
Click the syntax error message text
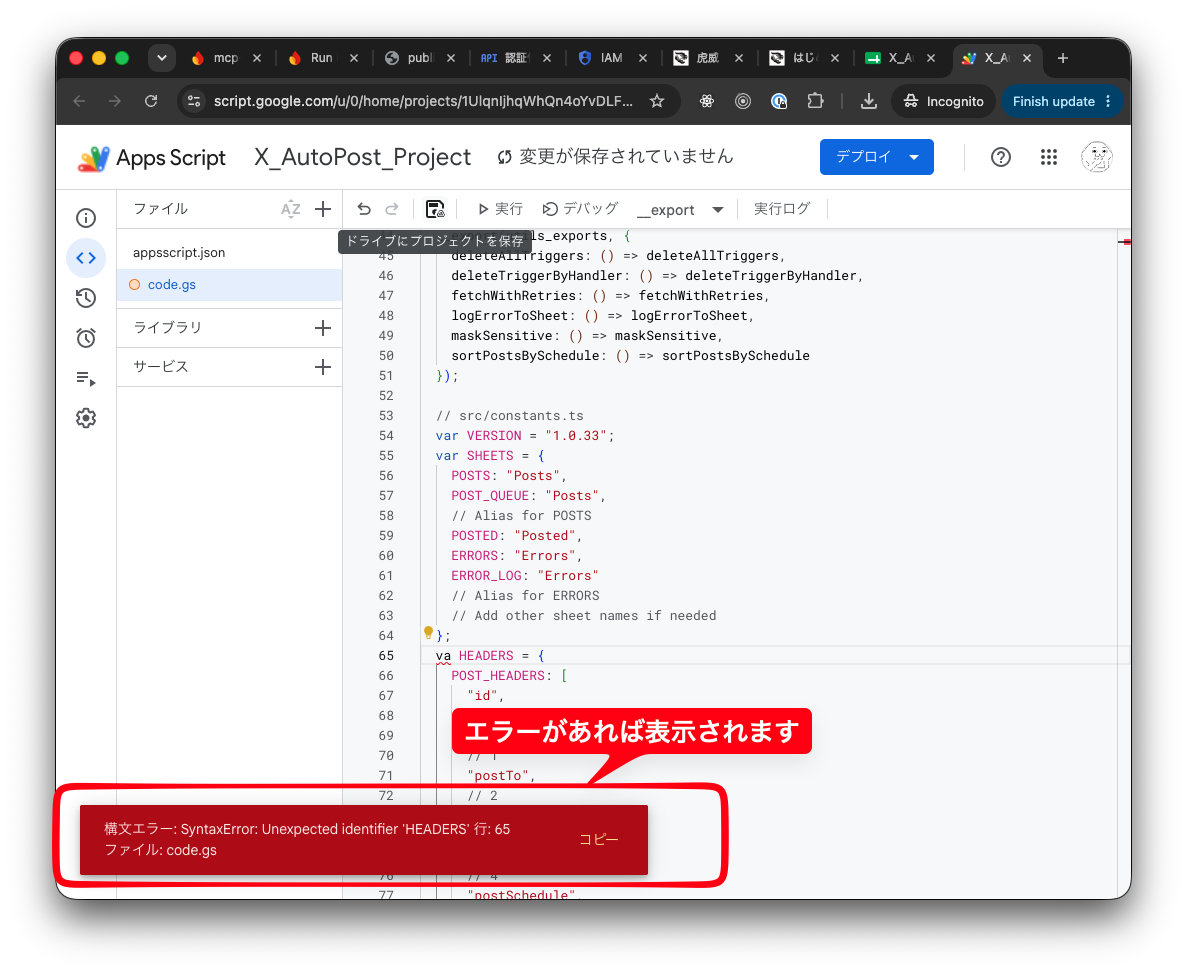coord(307,840)
